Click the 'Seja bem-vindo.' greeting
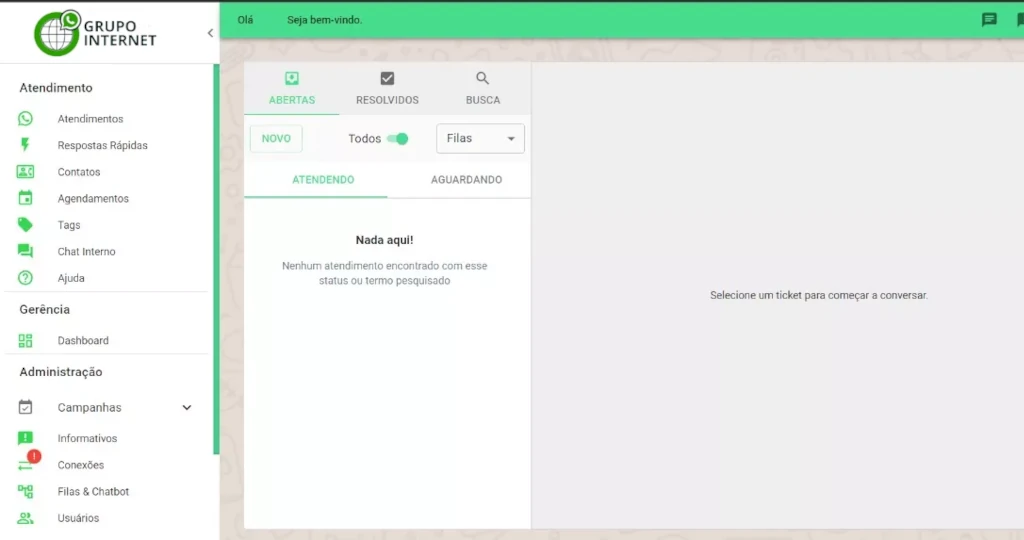The width and height of the screenshot is (1024, 540). [325, 20]
